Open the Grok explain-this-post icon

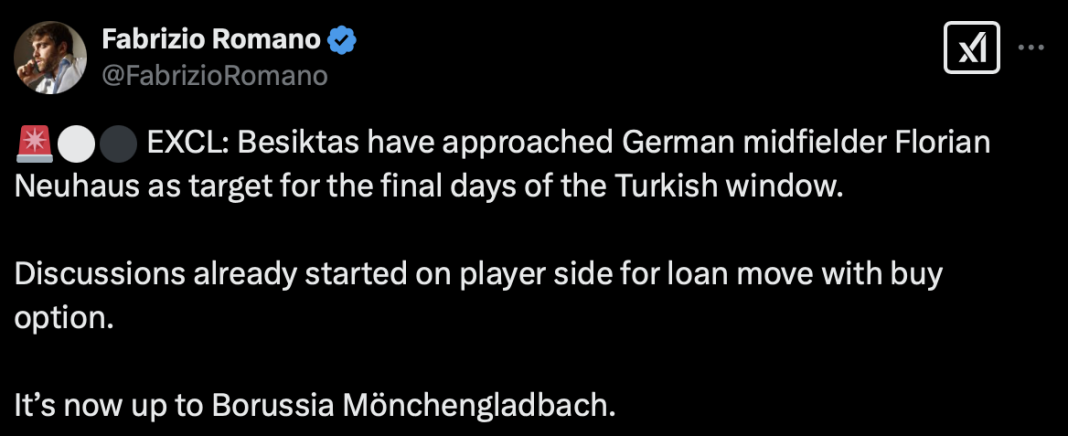pos(972,47)
